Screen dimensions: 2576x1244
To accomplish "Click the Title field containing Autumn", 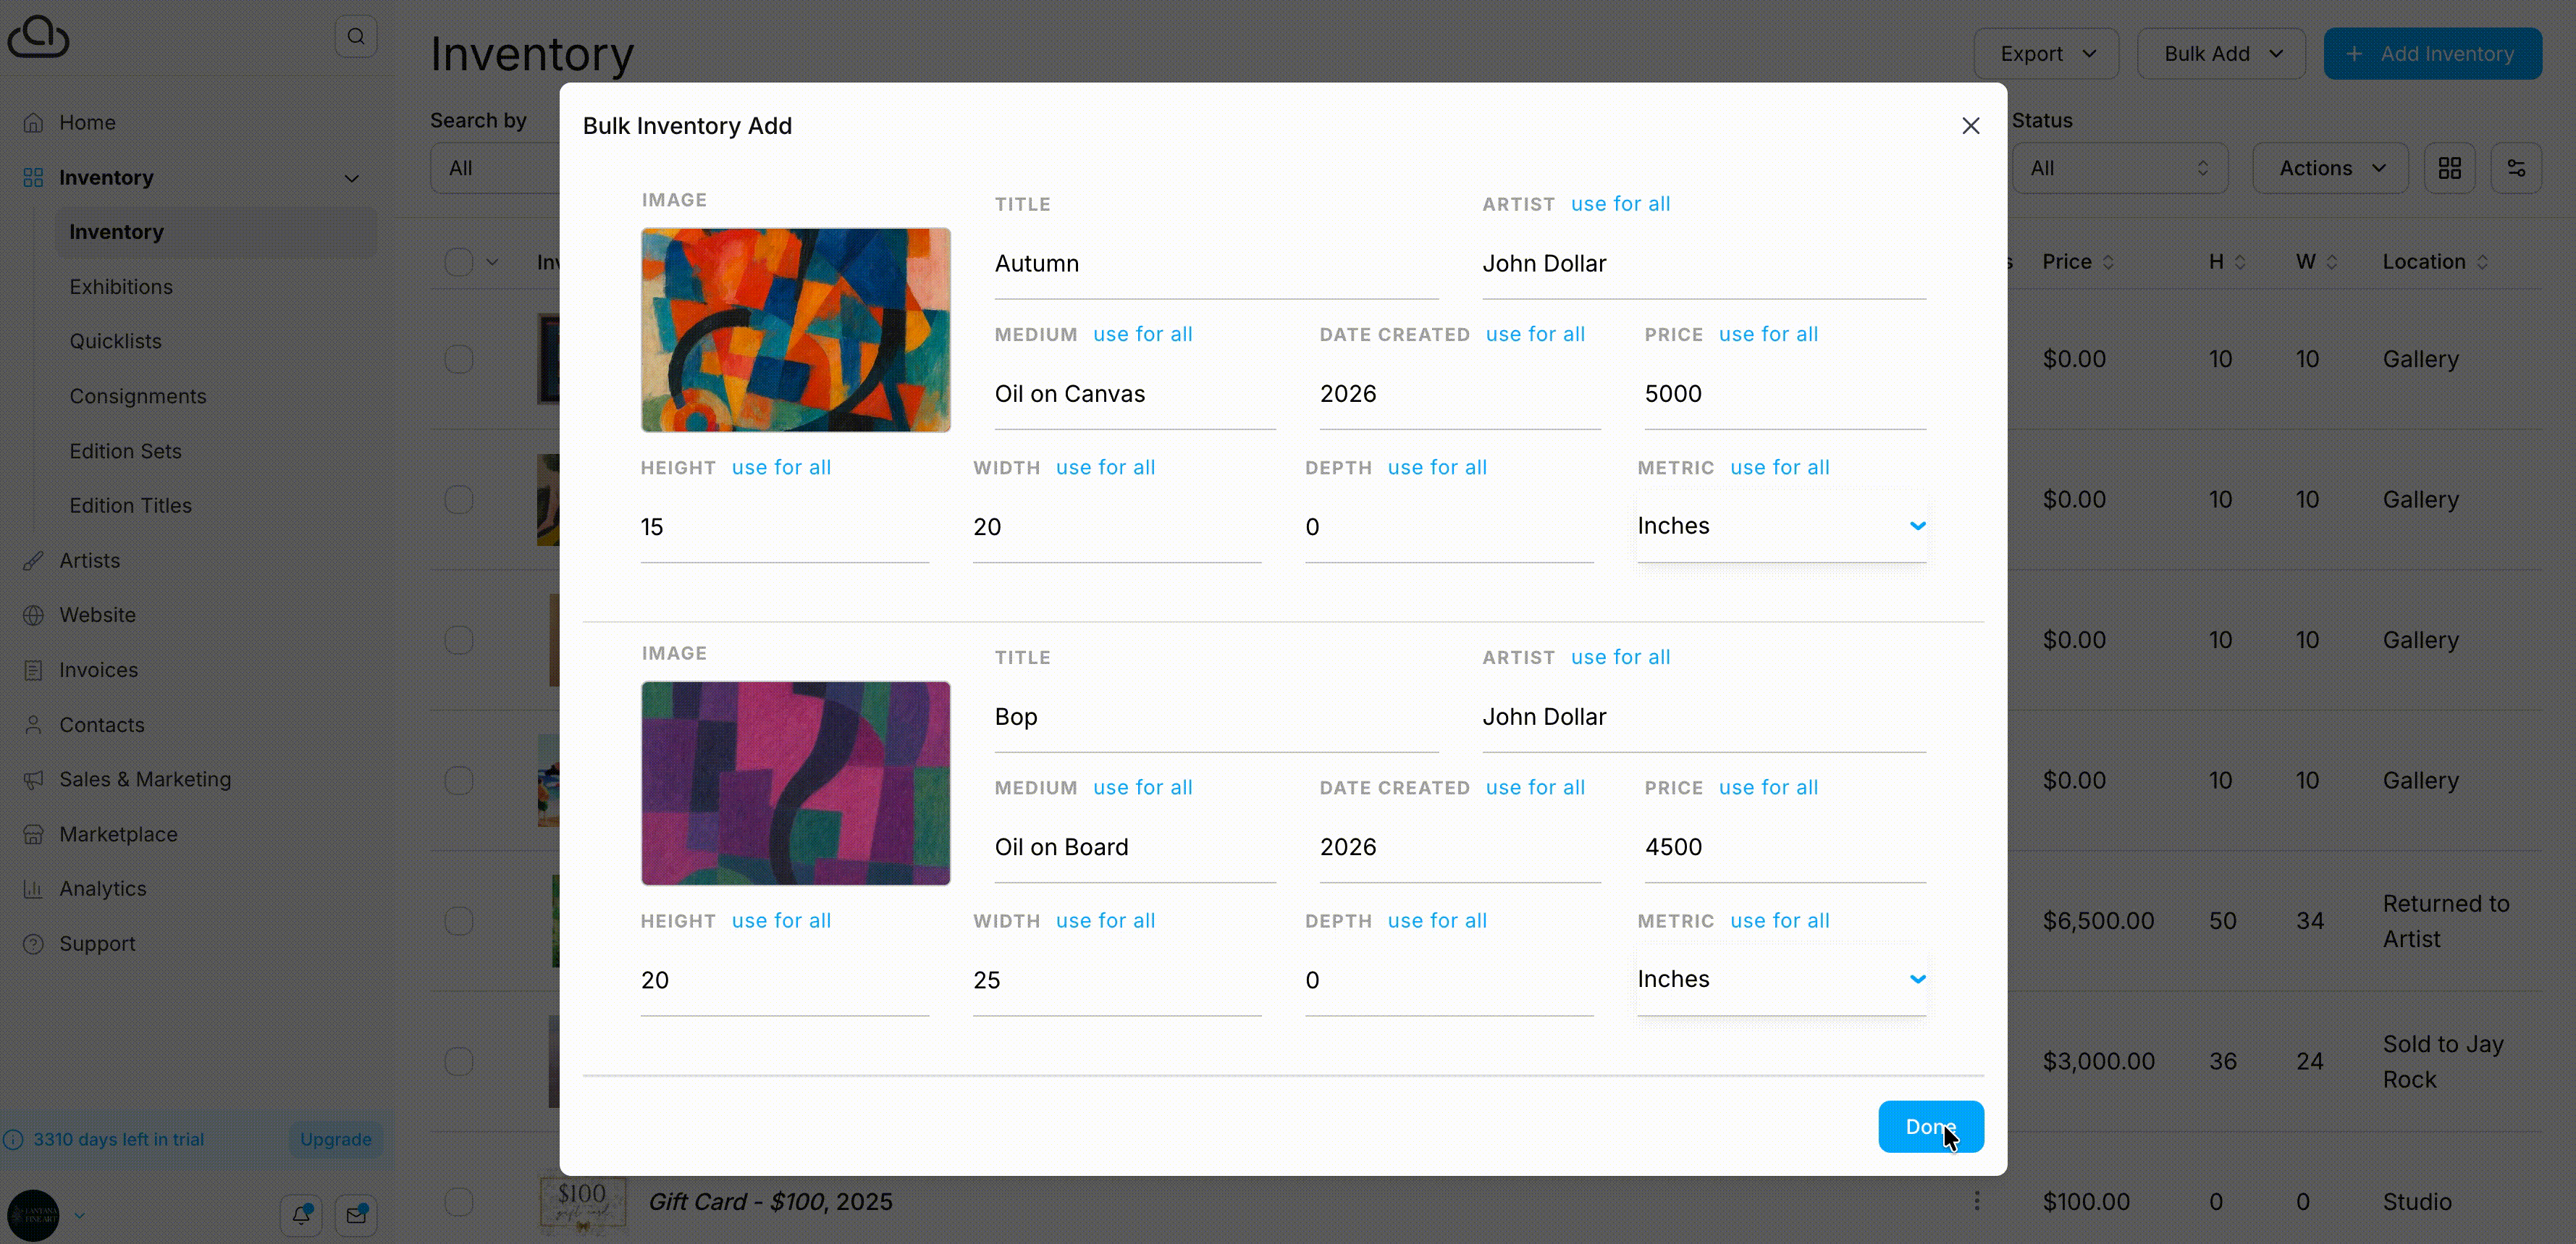I will click(1217, 264).
